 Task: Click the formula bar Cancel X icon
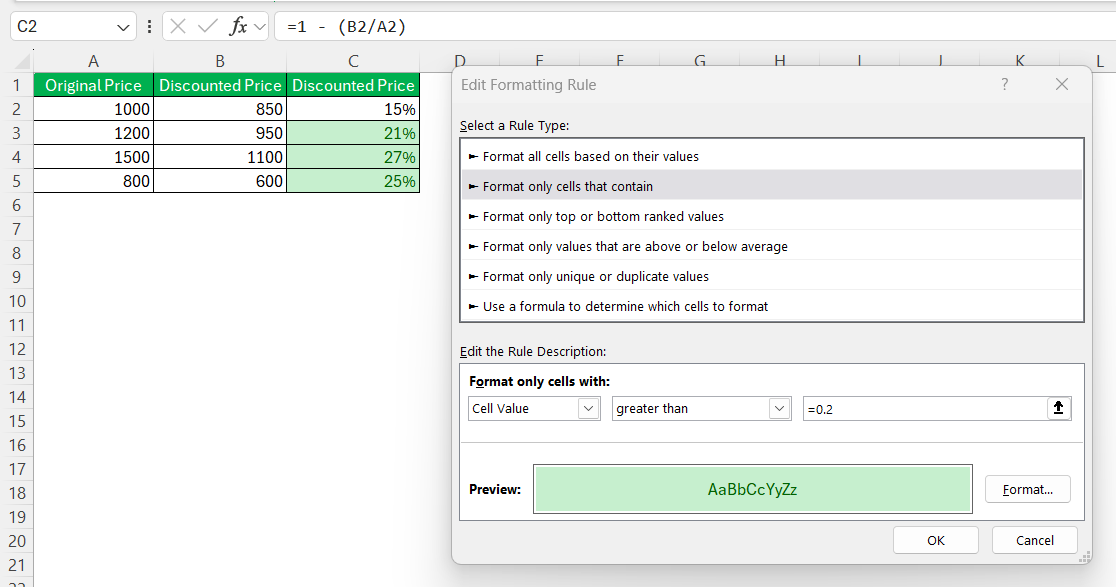point(179,27)
